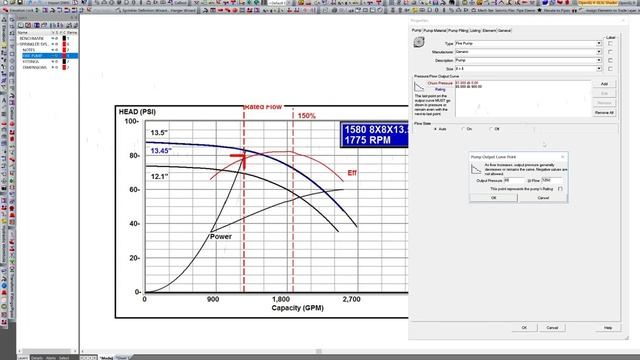
Task: Select SPRINKLER SYS layer row
Action: coord(33,44)
